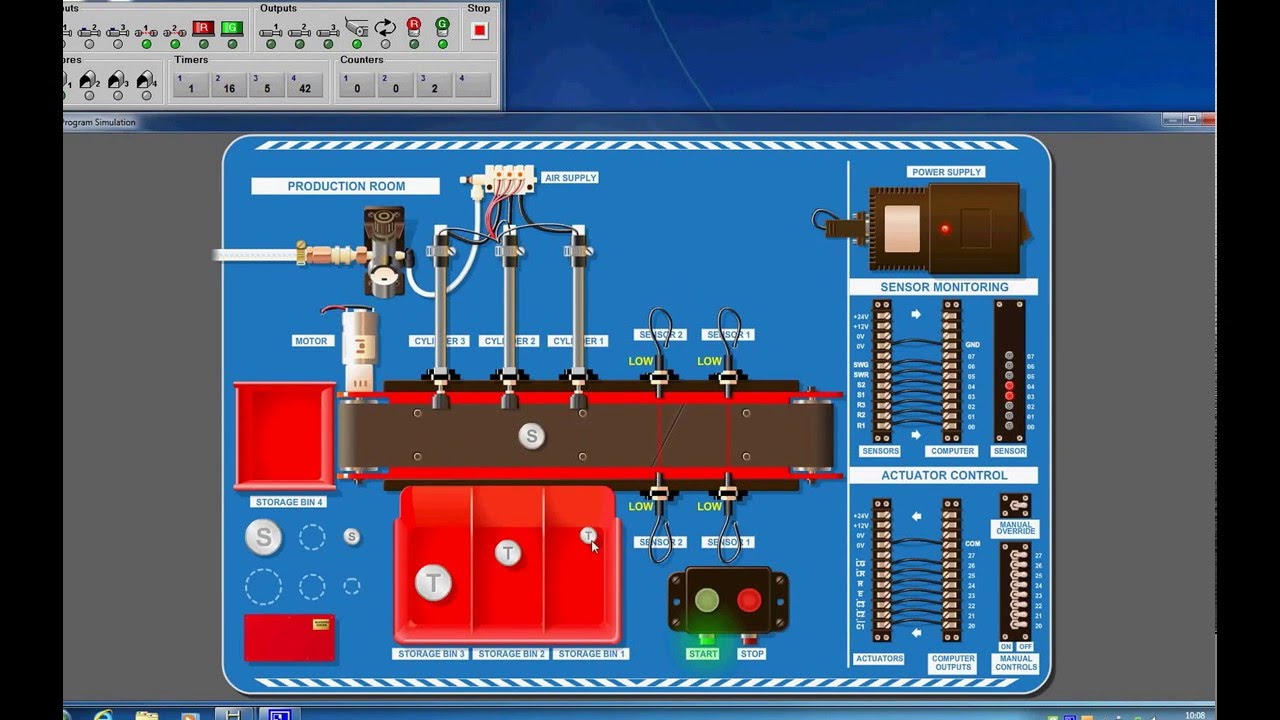Image resolution: width=1280 pixels, height=720 pixels.
Task: Click the conveyor motor
Action: (x=358, y=350)
